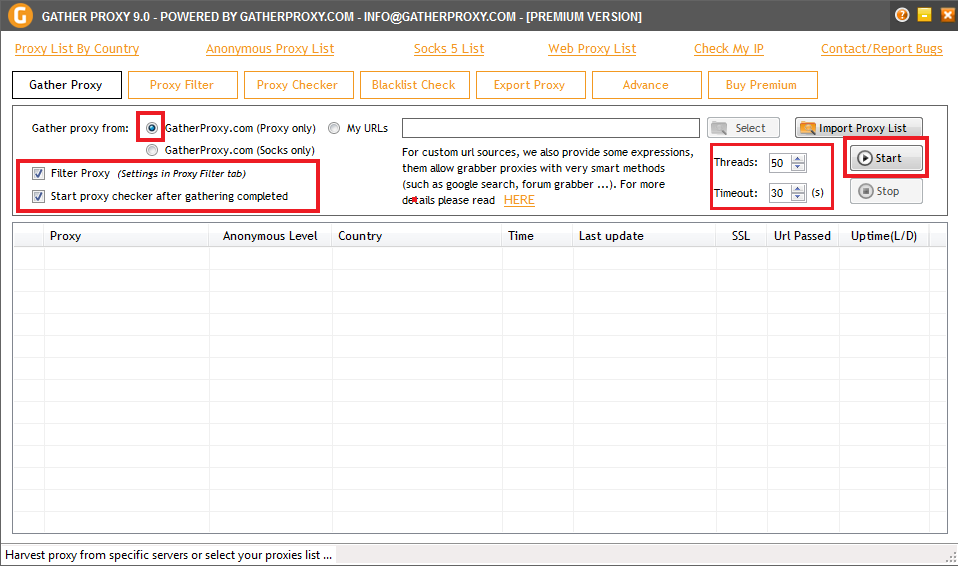Viewport: 958px width, 566px height.
Task: Sort by the SSL column header
Action: tap(741, 236)
